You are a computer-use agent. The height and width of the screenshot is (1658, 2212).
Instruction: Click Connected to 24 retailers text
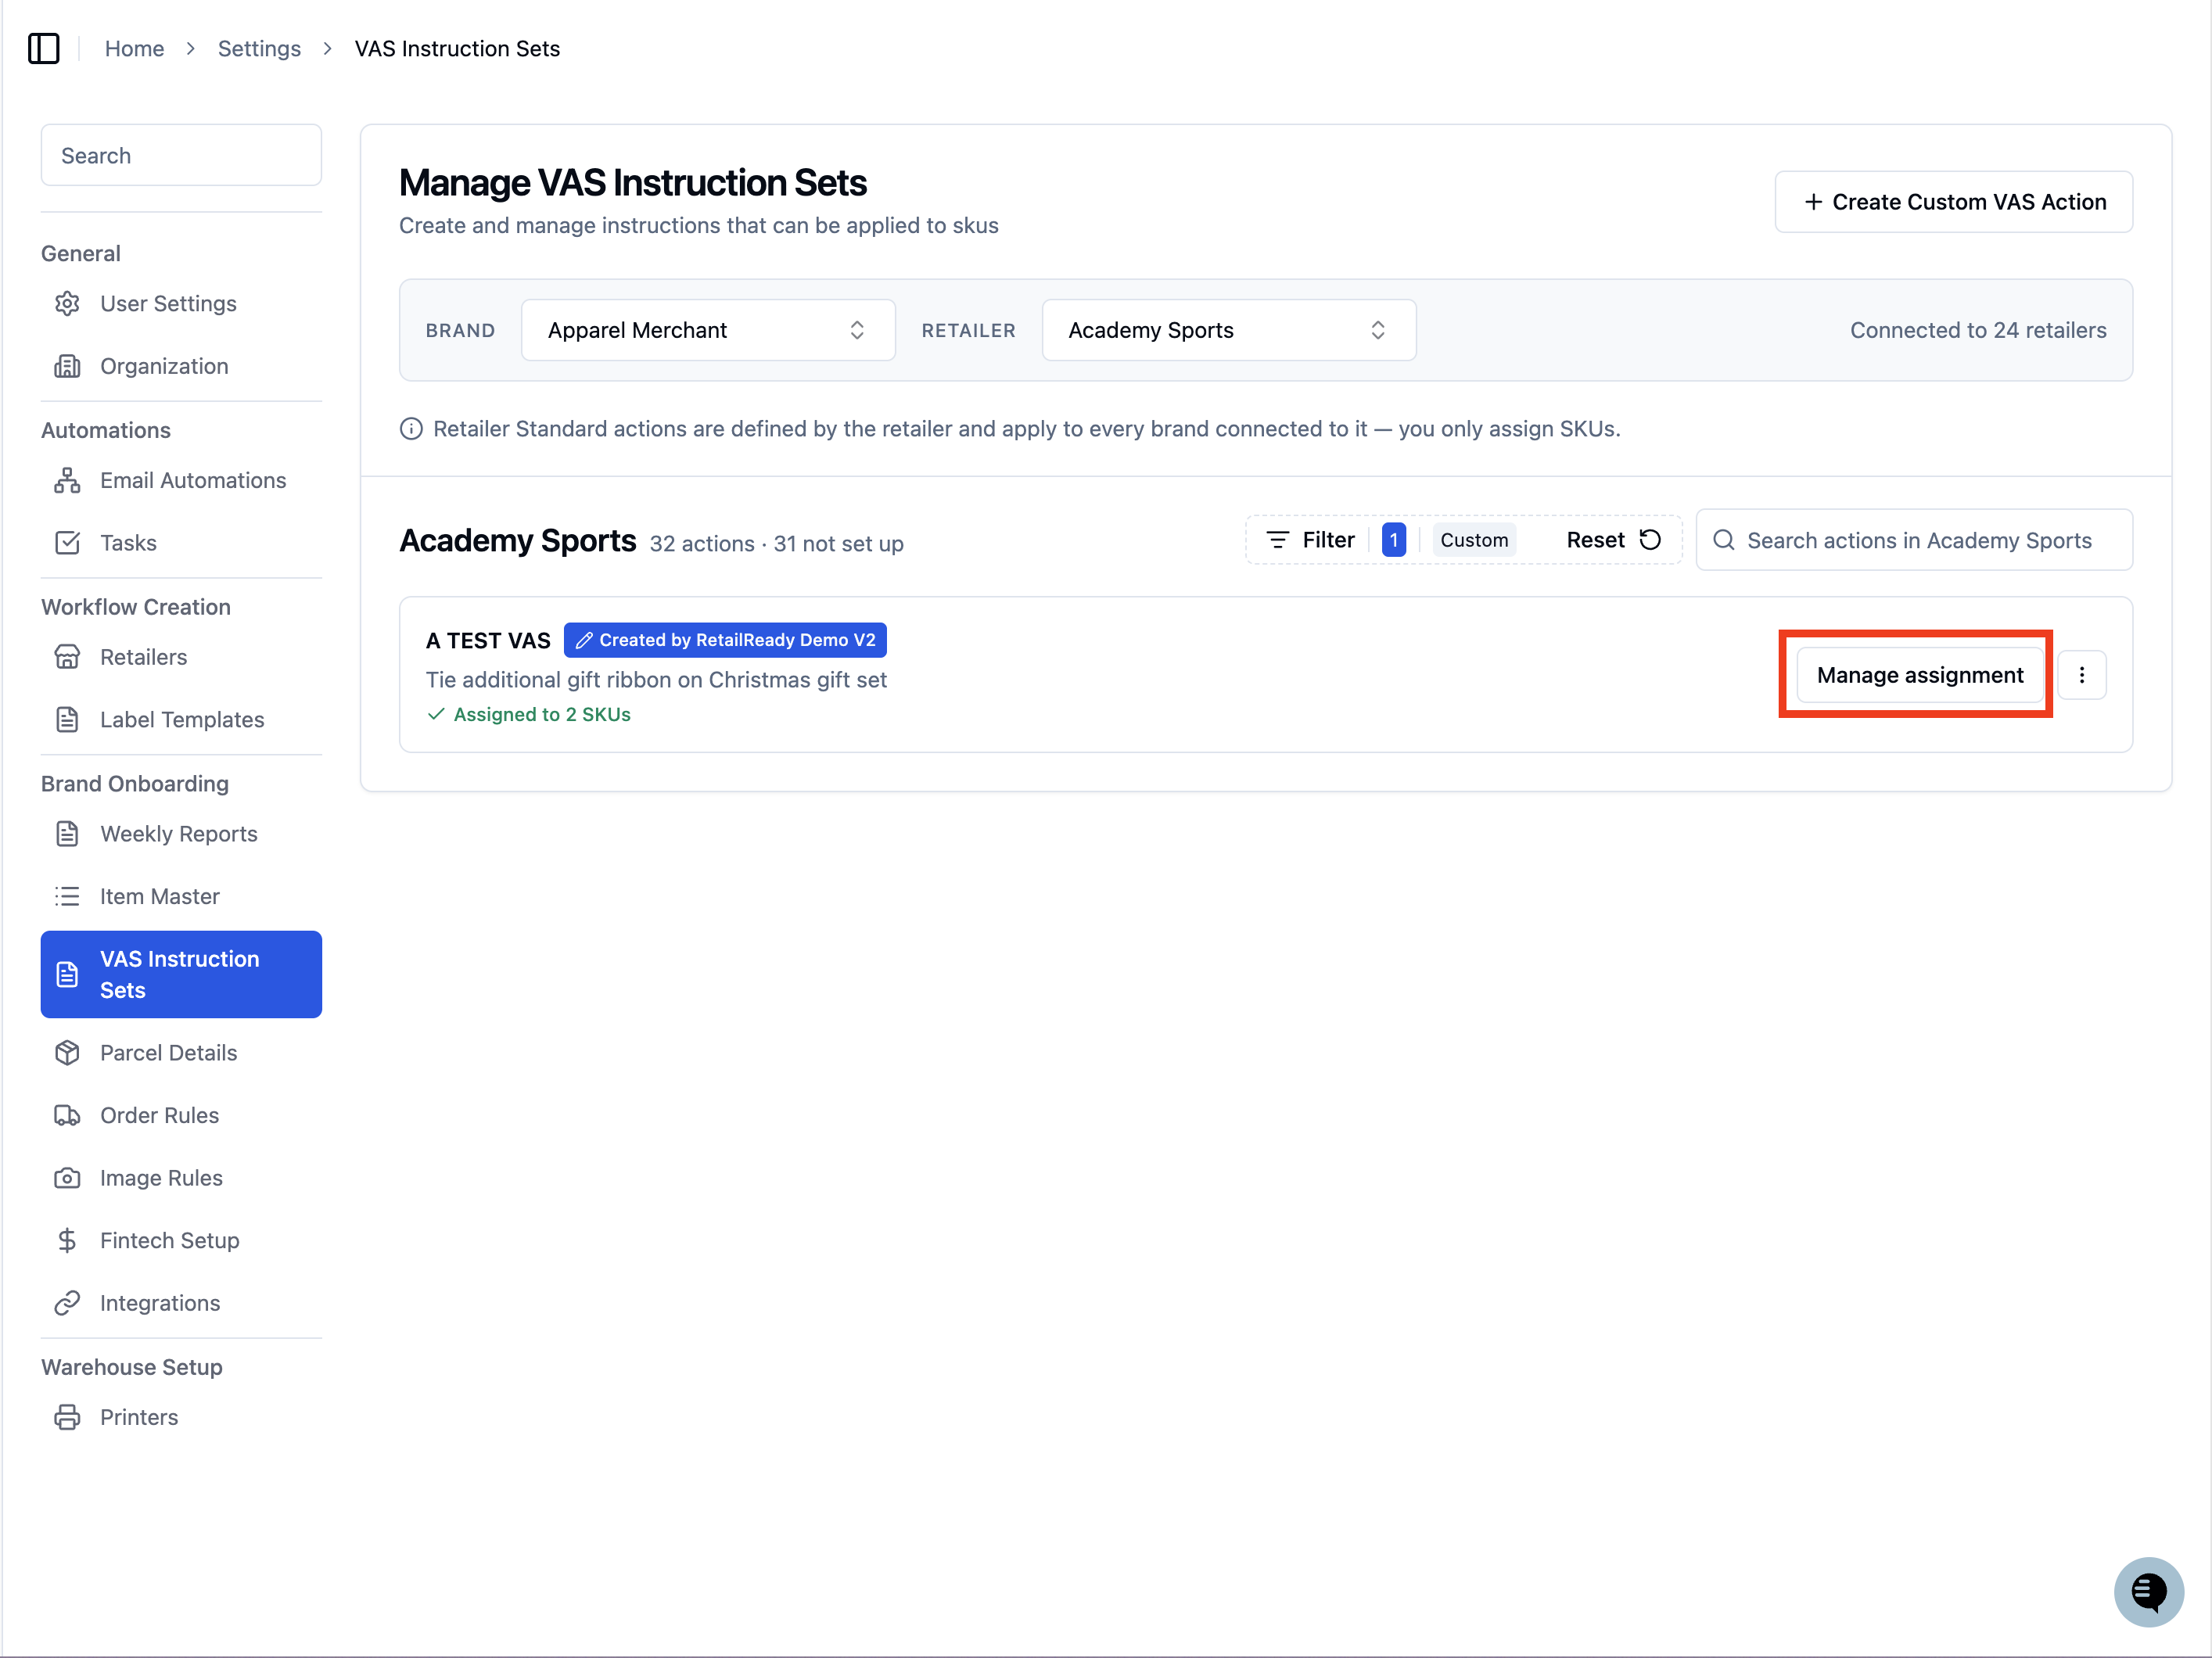pos(1978,330)
